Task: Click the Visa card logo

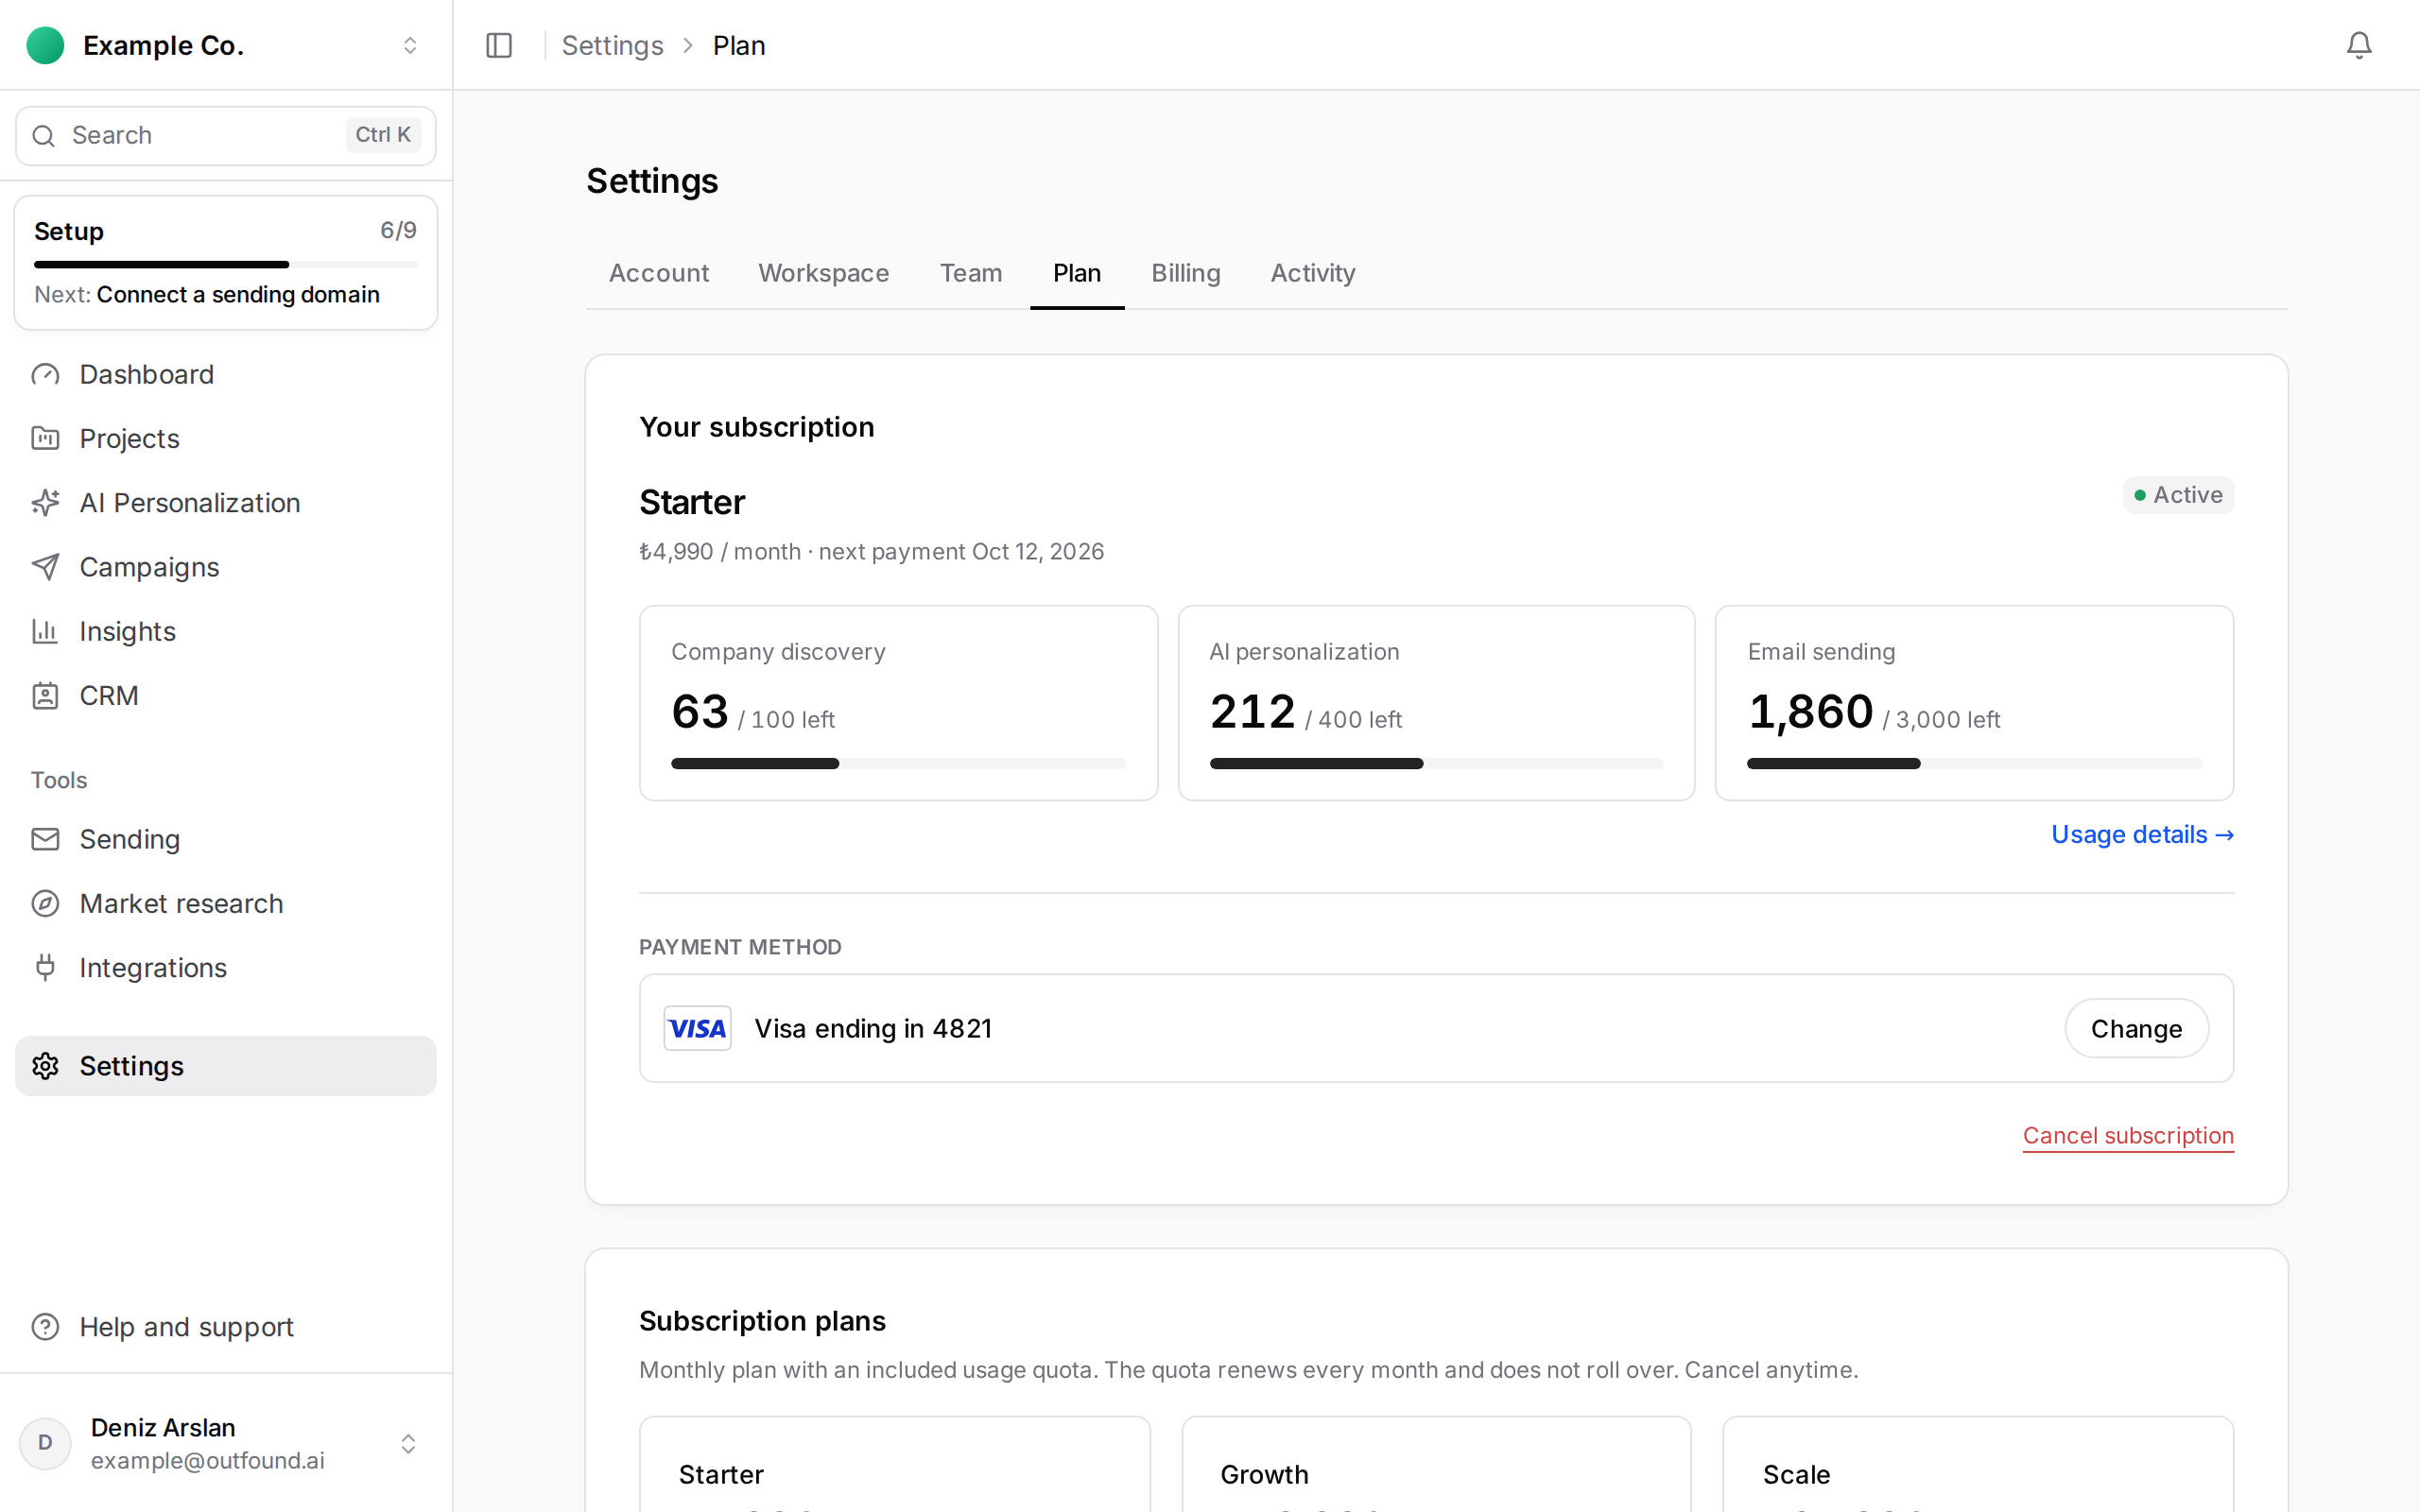Action: click(x=697, y=1028)
